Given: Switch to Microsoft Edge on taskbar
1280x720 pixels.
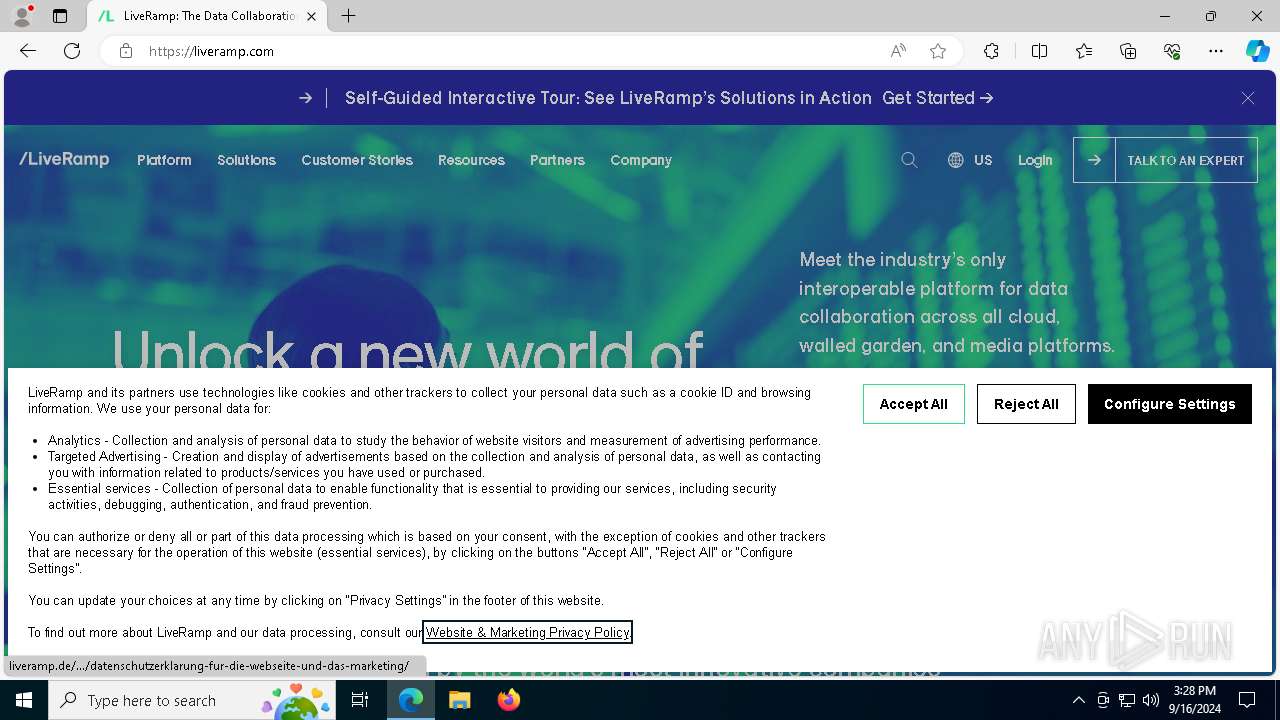Looking at the screenshot, I should click(411, 700).
